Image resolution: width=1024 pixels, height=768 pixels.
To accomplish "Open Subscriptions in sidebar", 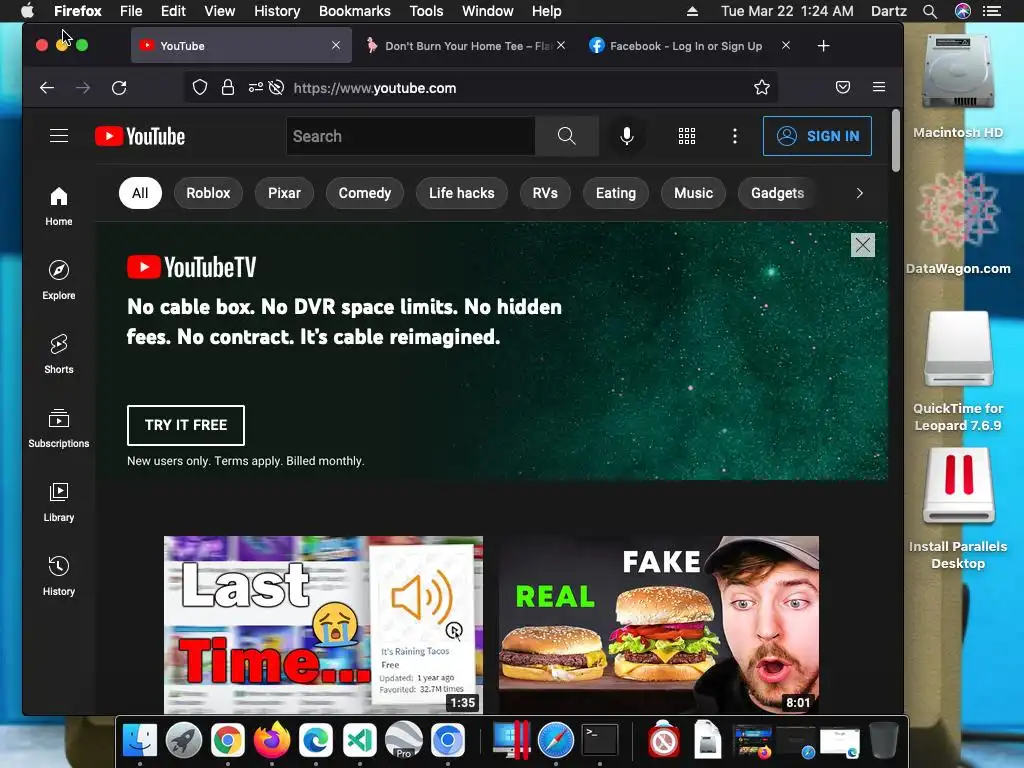I will pos(59,428).
